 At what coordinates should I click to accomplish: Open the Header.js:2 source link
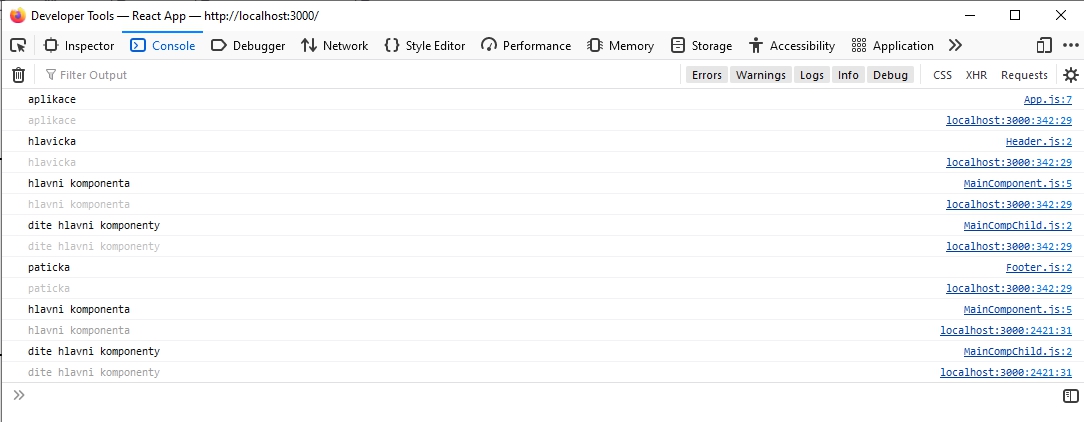click(x=1038, y=142)
